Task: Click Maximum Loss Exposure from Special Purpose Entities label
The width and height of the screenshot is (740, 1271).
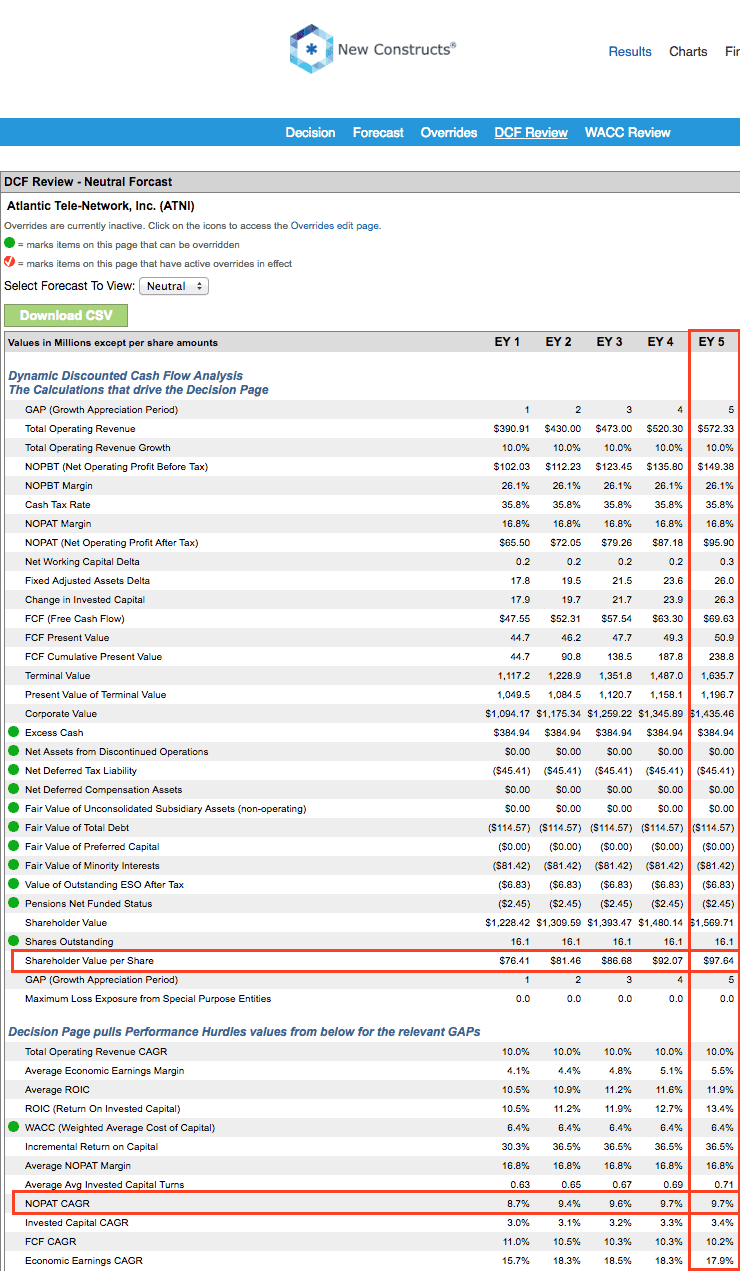Action: 148,998
